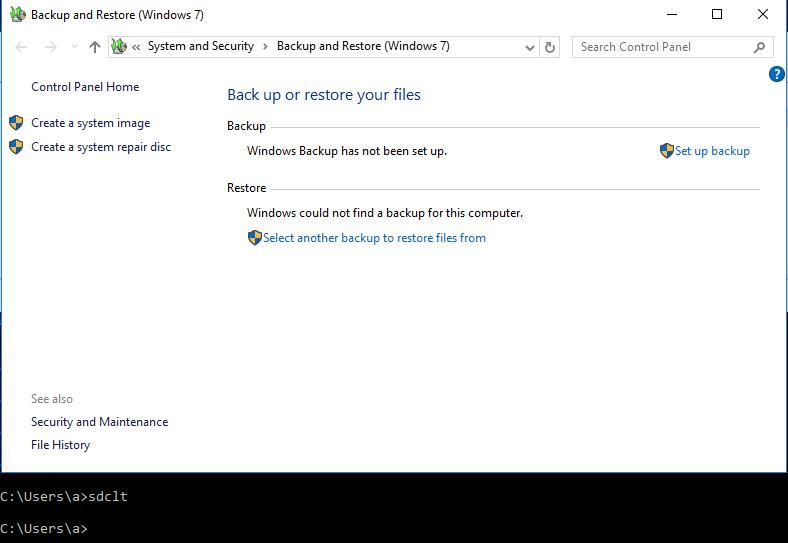The height and width of the screenshot is (543, 788).
Task: Open File History
Action: coord(60,445)
